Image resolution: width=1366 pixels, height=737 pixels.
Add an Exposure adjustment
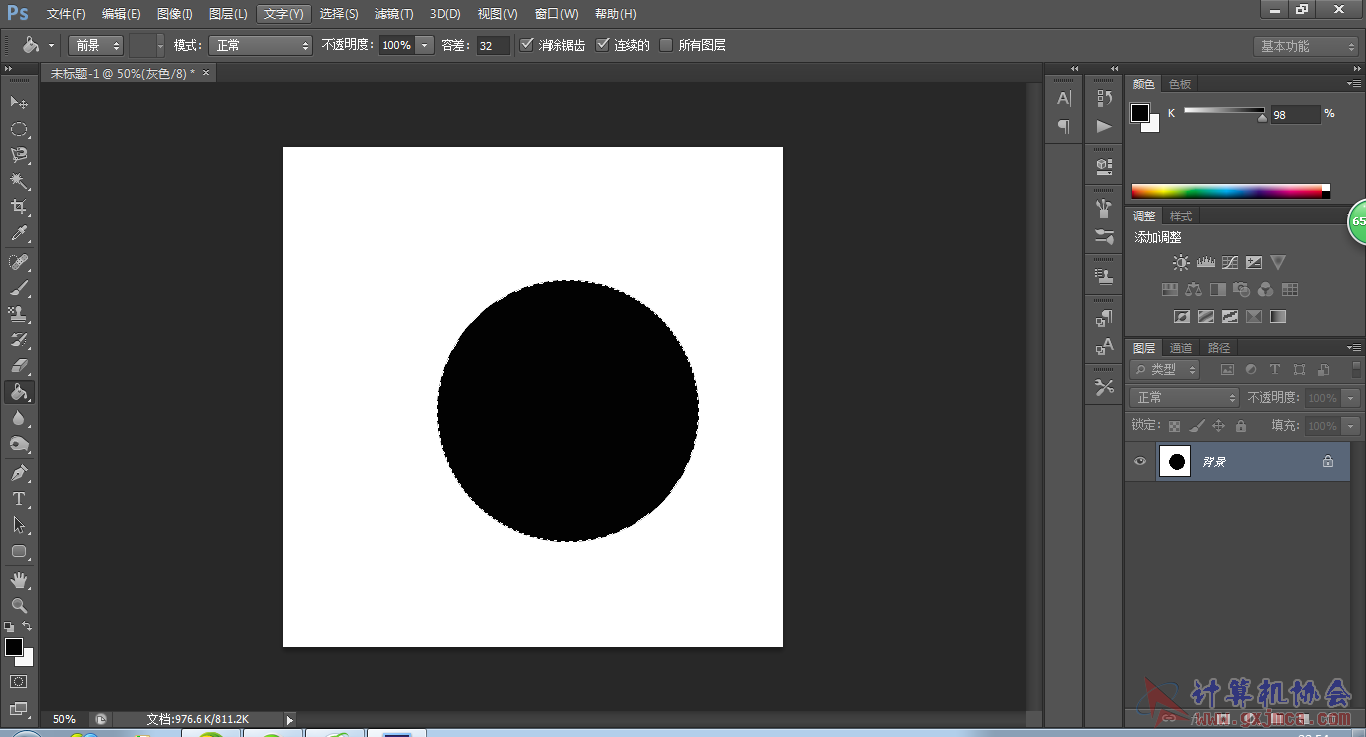(1254, 263)
